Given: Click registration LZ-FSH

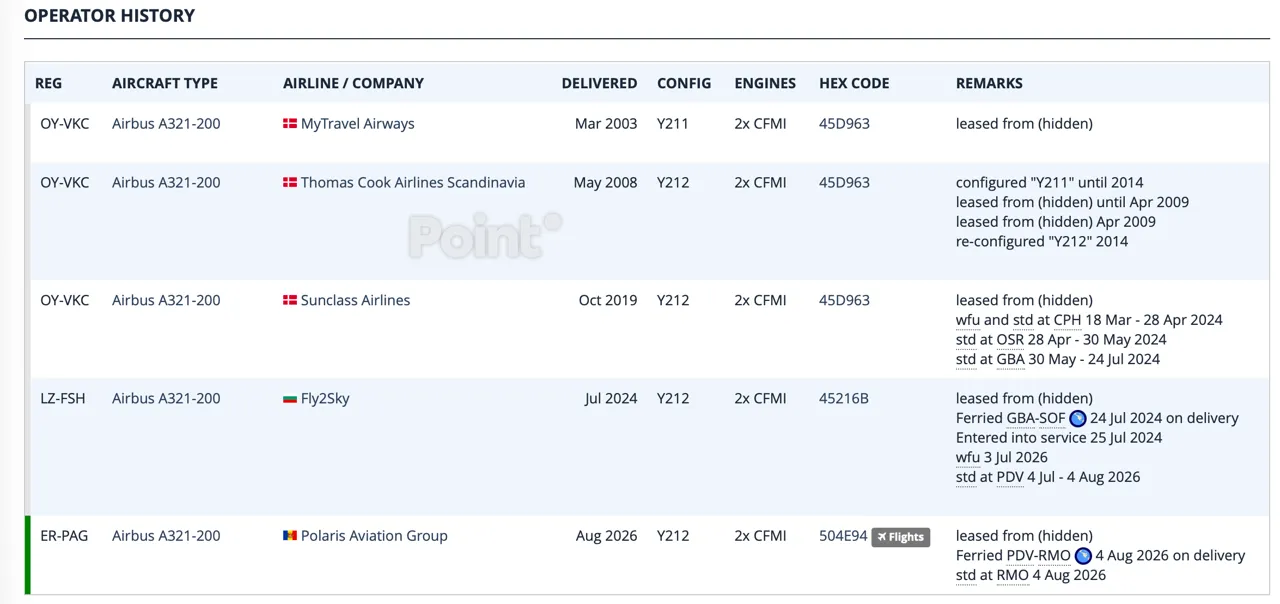Looking at the screenshot, I should (63, 399).
